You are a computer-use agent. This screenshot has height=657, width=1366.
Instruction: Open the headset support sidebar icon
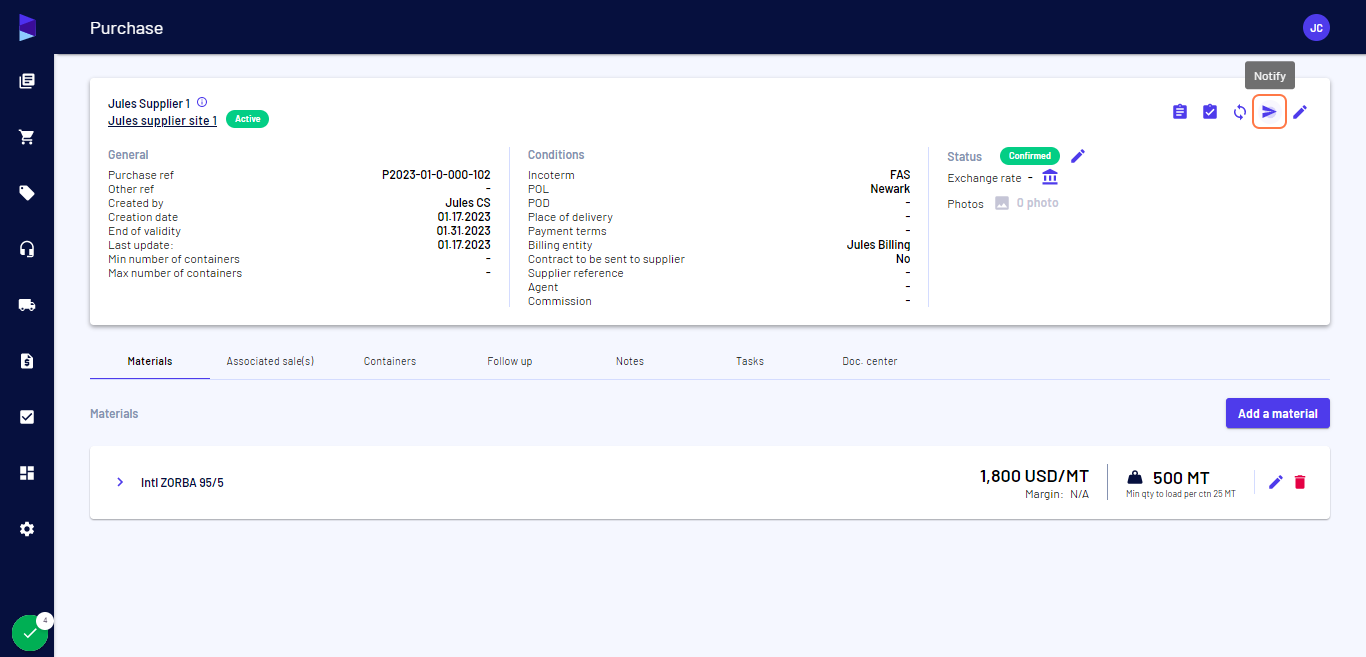point(27,249)
